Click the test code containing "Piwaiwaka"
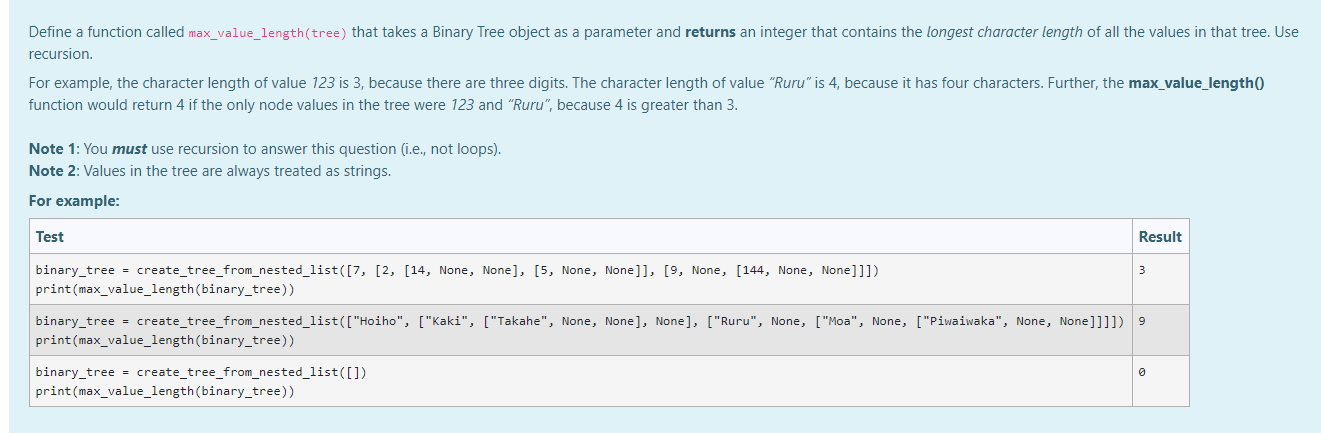This screenshot has width=1321, height=433. (x=580, y=321)
